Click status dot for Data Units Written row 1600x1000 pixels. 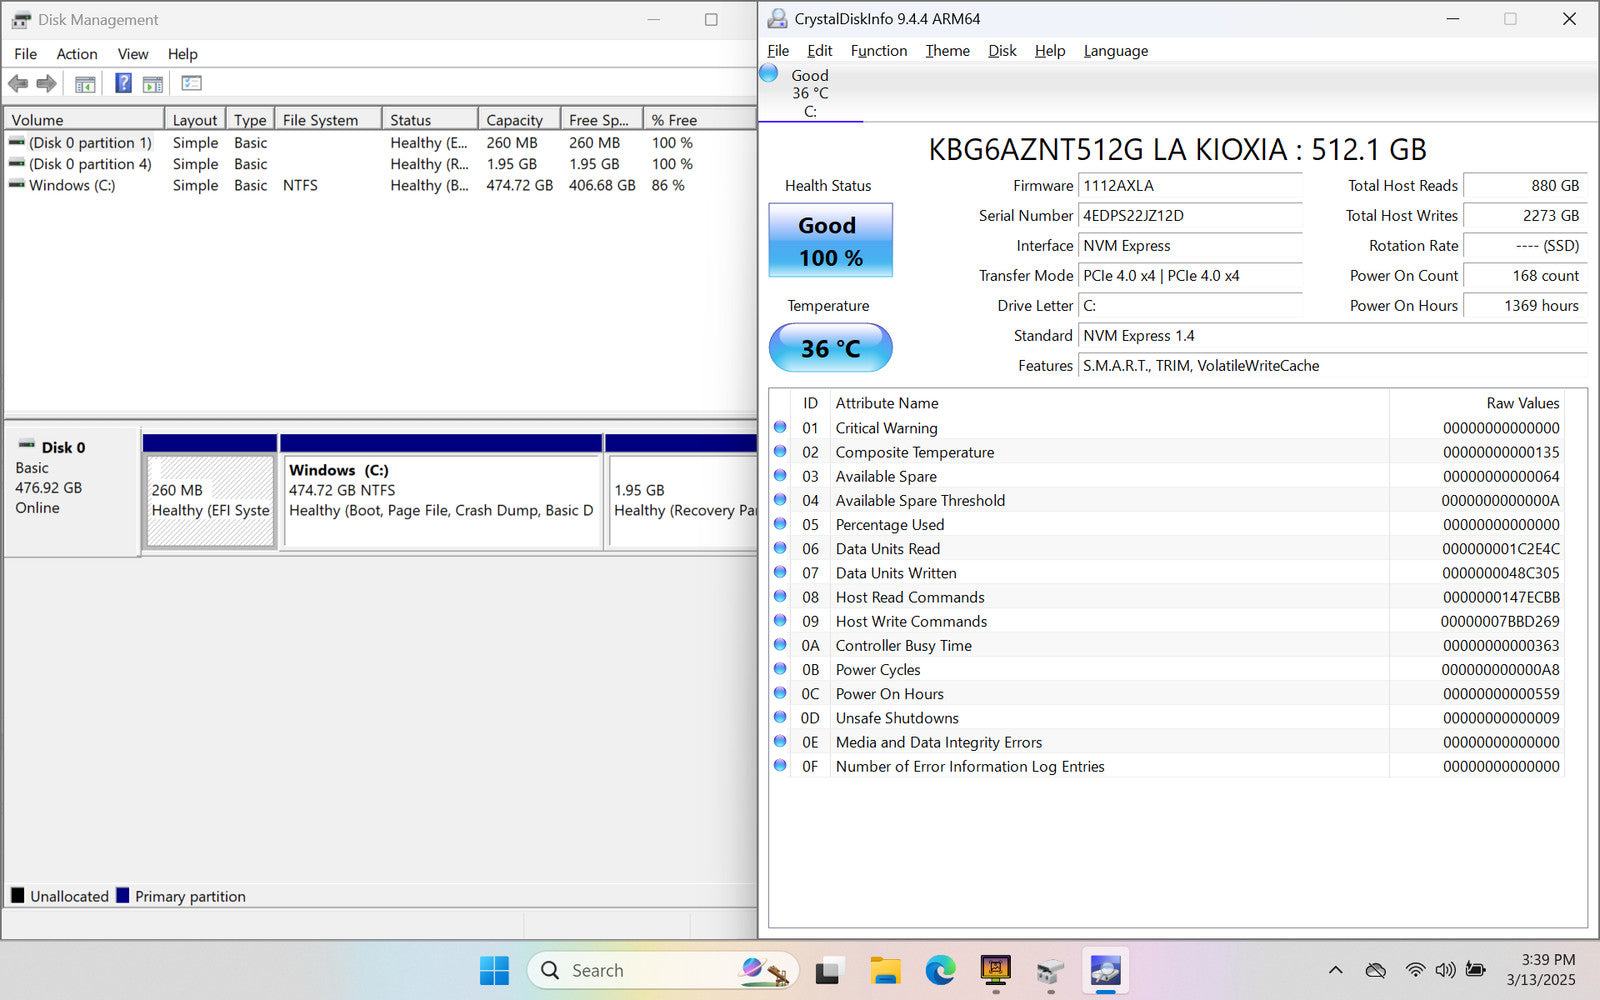click(780, 572)
